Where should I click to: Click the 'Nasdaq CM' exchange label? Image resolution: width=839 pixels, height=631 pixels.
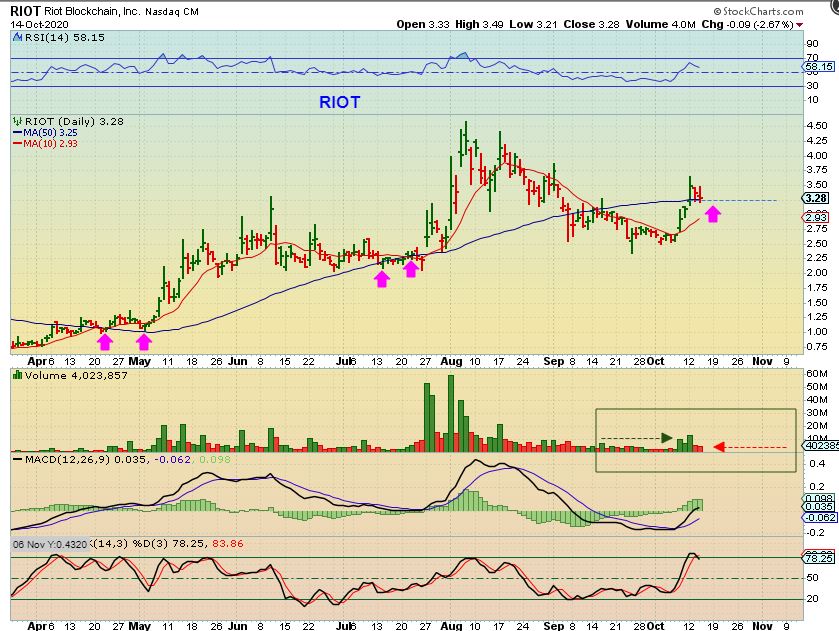[x=172, y=11]
